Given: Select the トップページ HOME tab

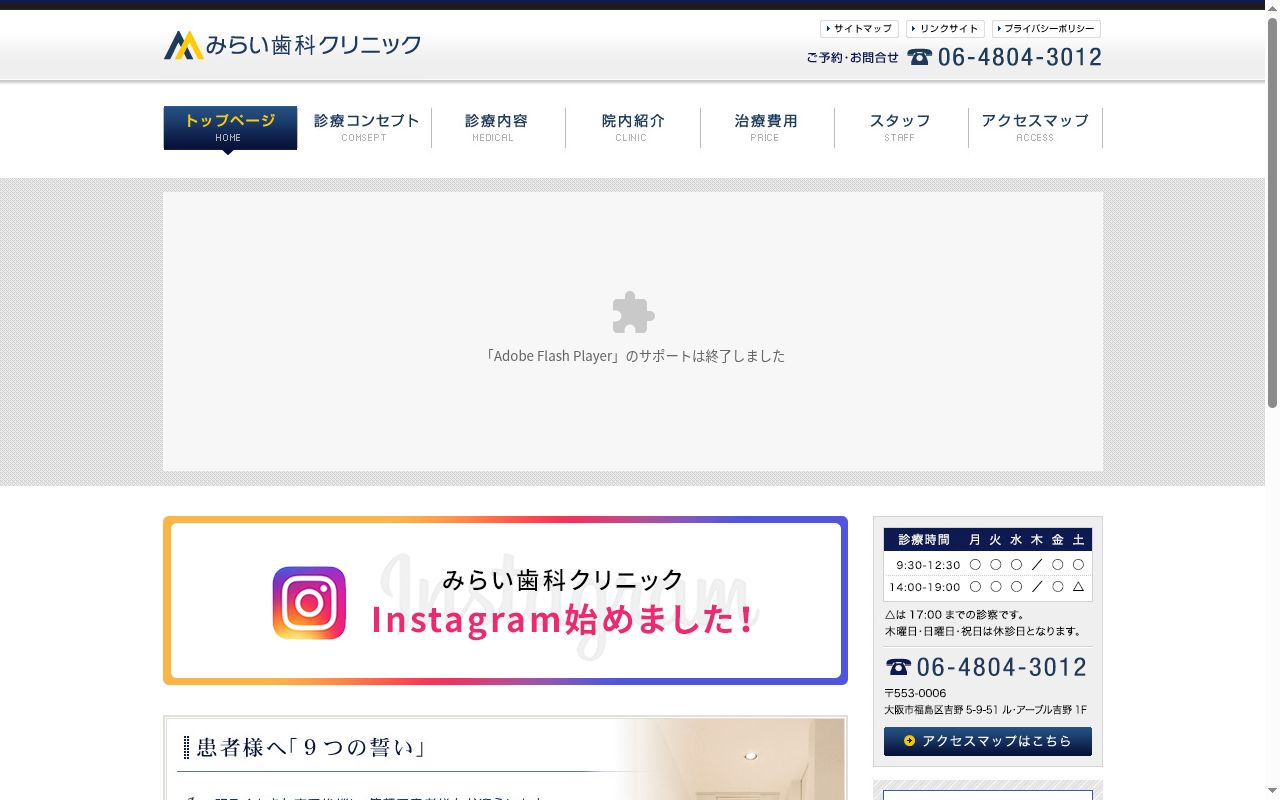Looking at the screenshot, I should point(230,128).
